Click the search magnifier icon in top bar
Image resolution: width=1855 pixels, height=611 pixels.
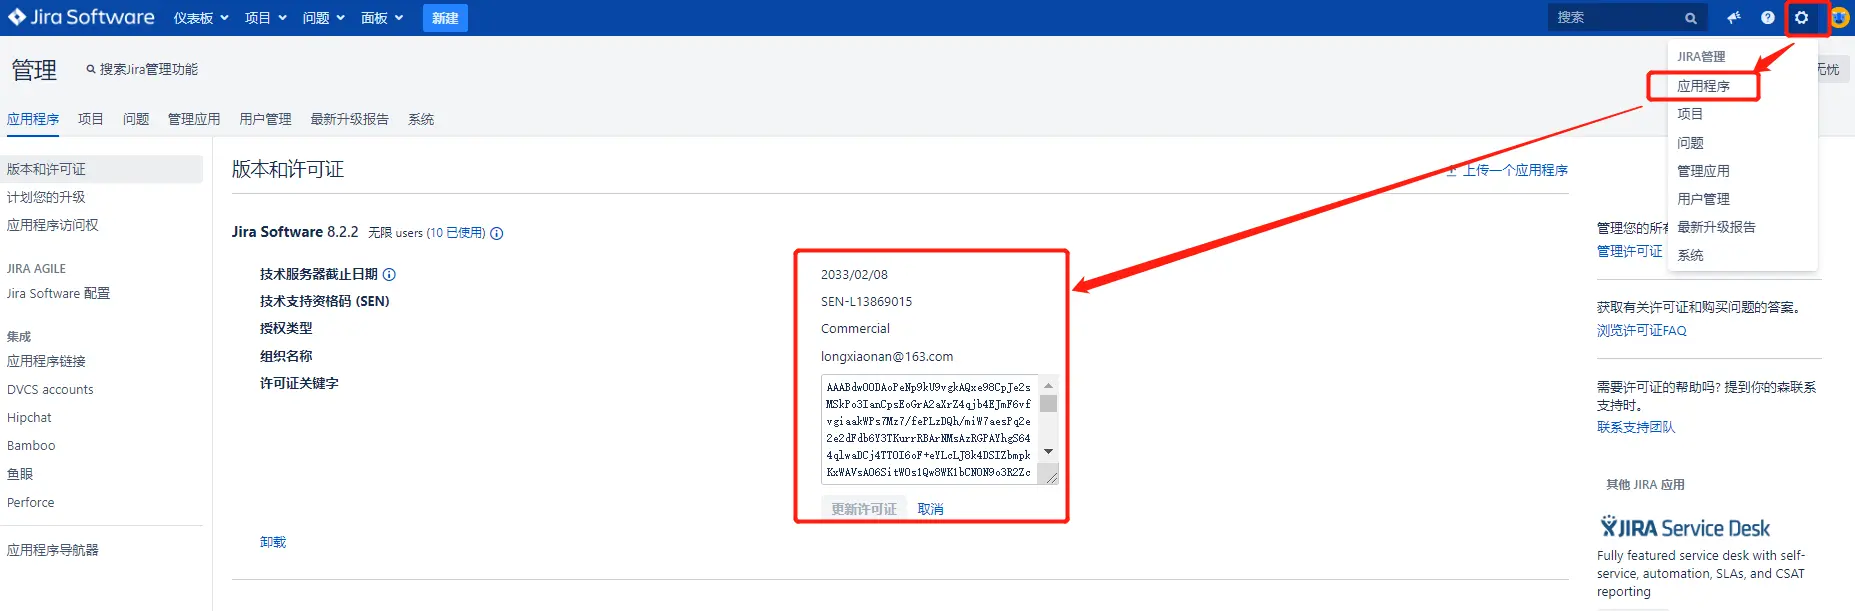(x=1691, y=18)
